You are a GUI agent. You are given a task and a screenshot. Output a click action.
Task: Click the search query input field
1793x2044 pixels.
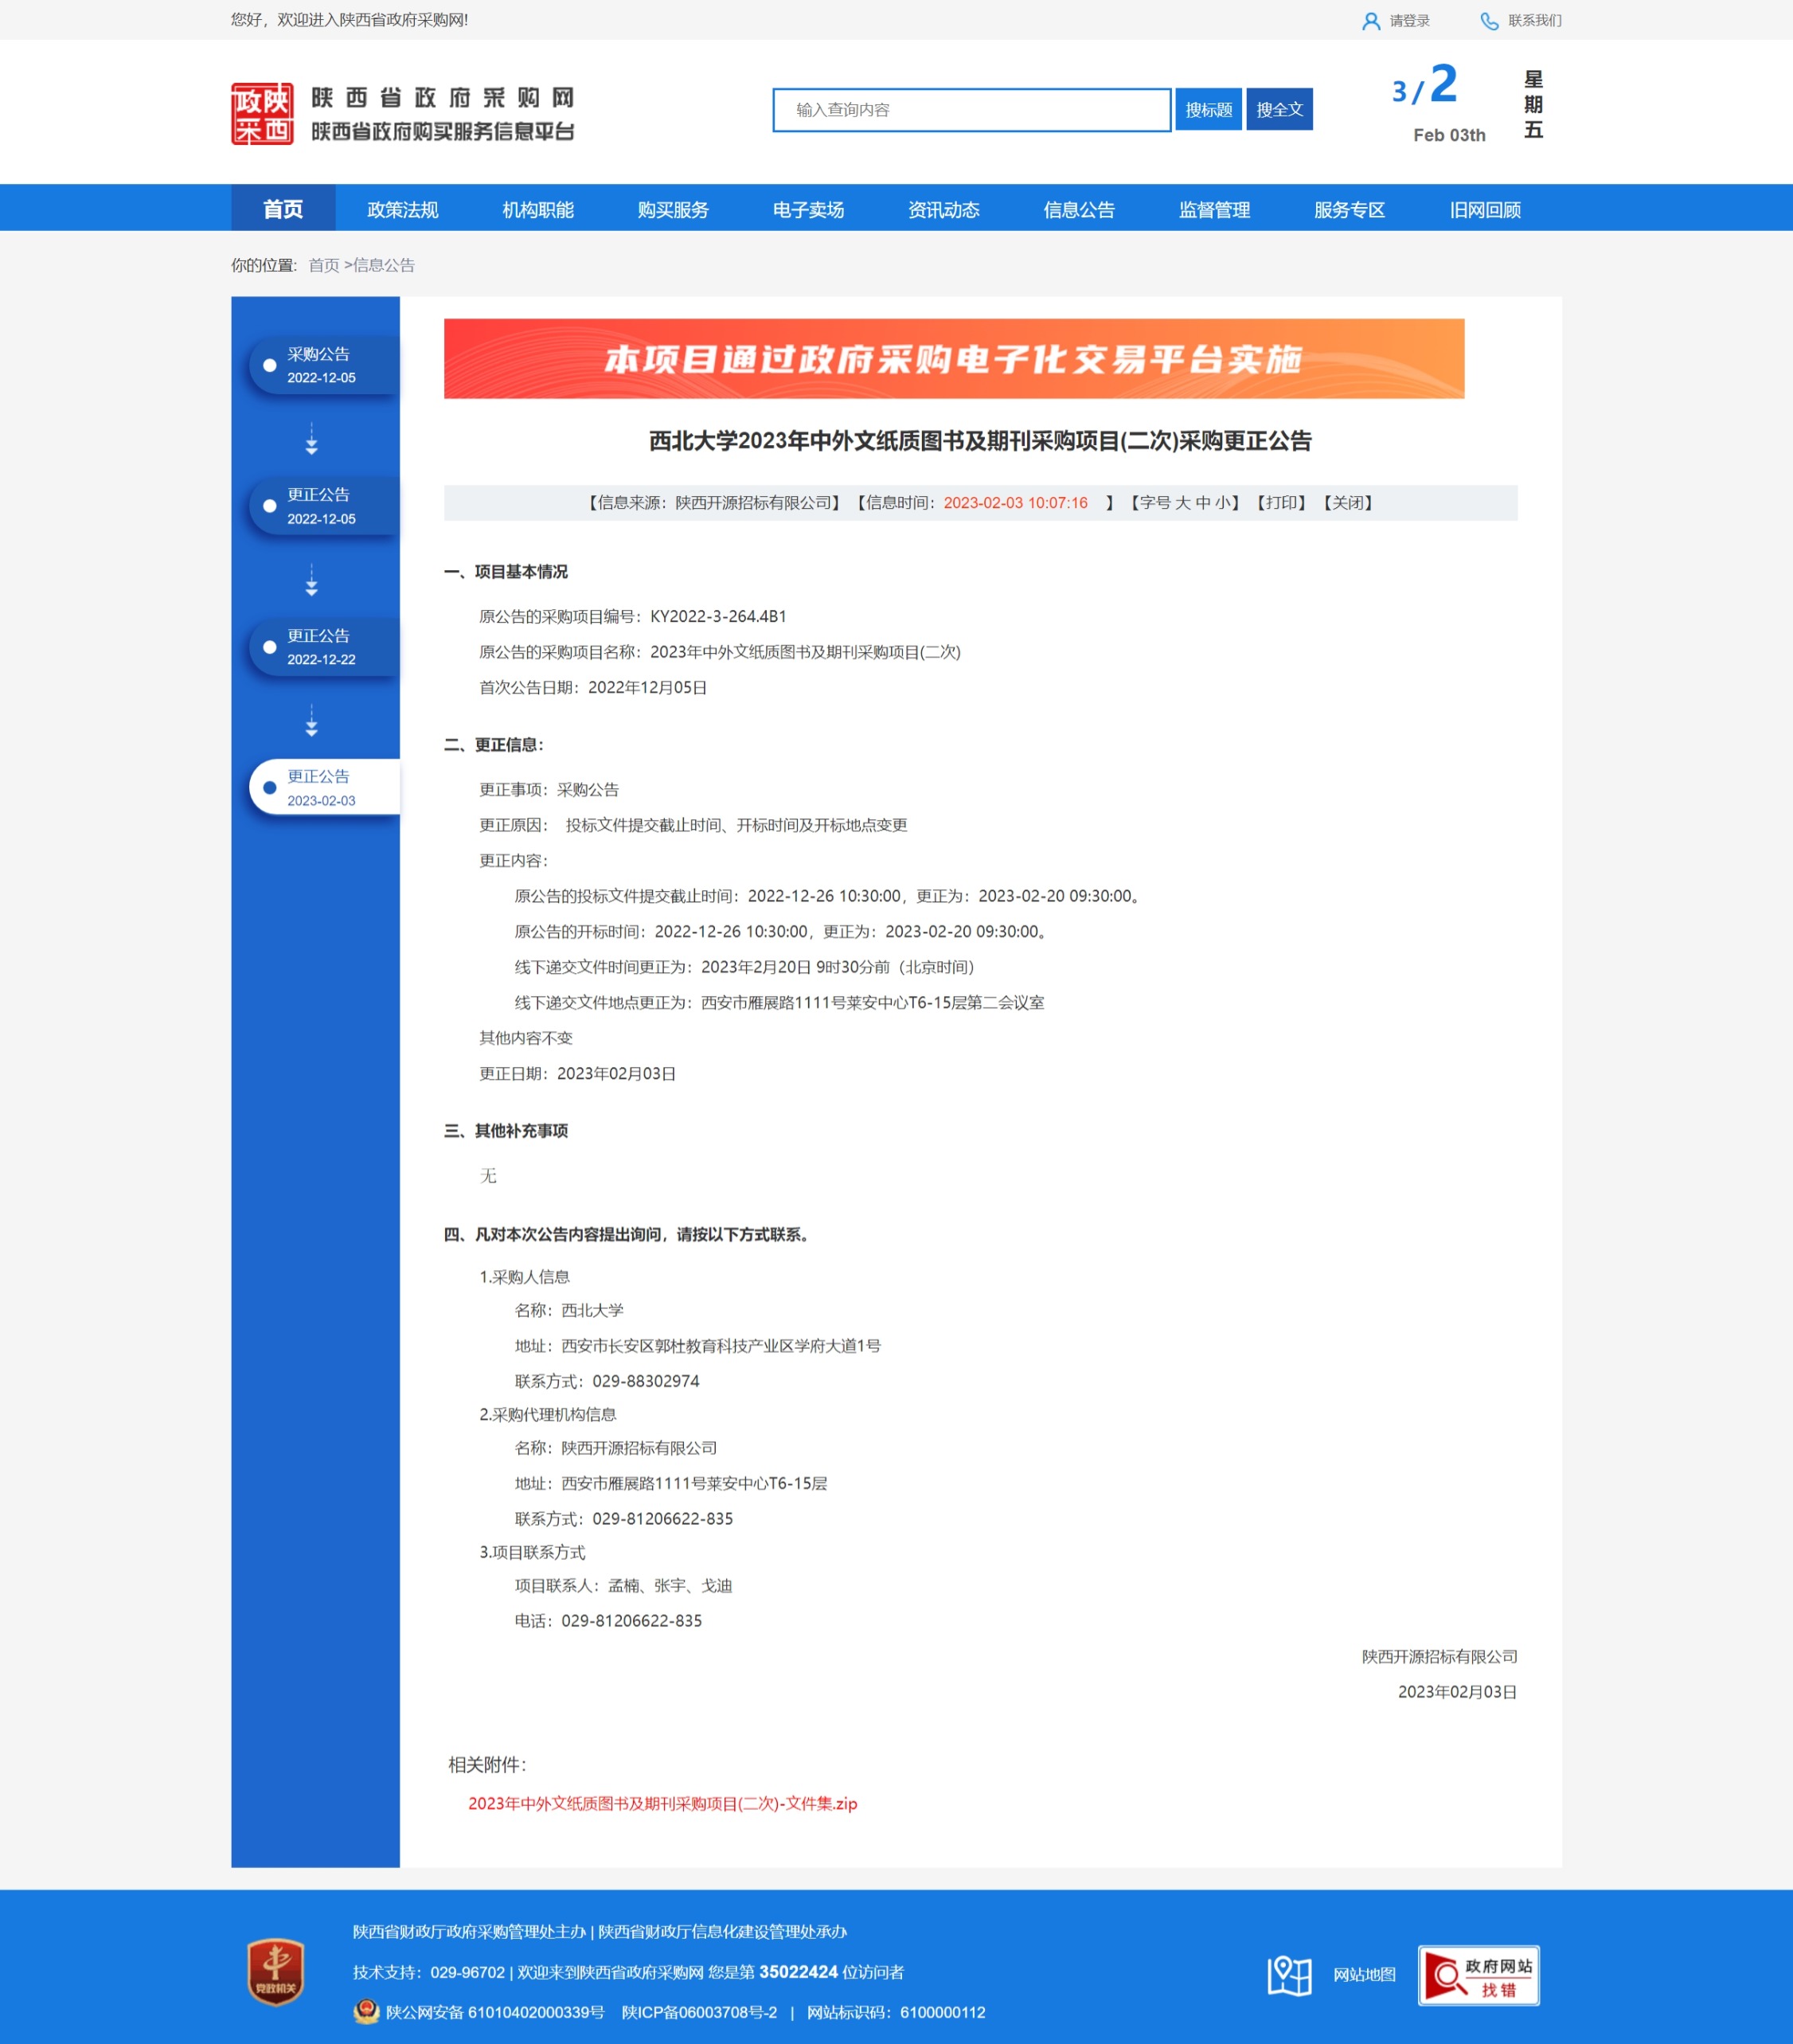click(x=971, y=110)
